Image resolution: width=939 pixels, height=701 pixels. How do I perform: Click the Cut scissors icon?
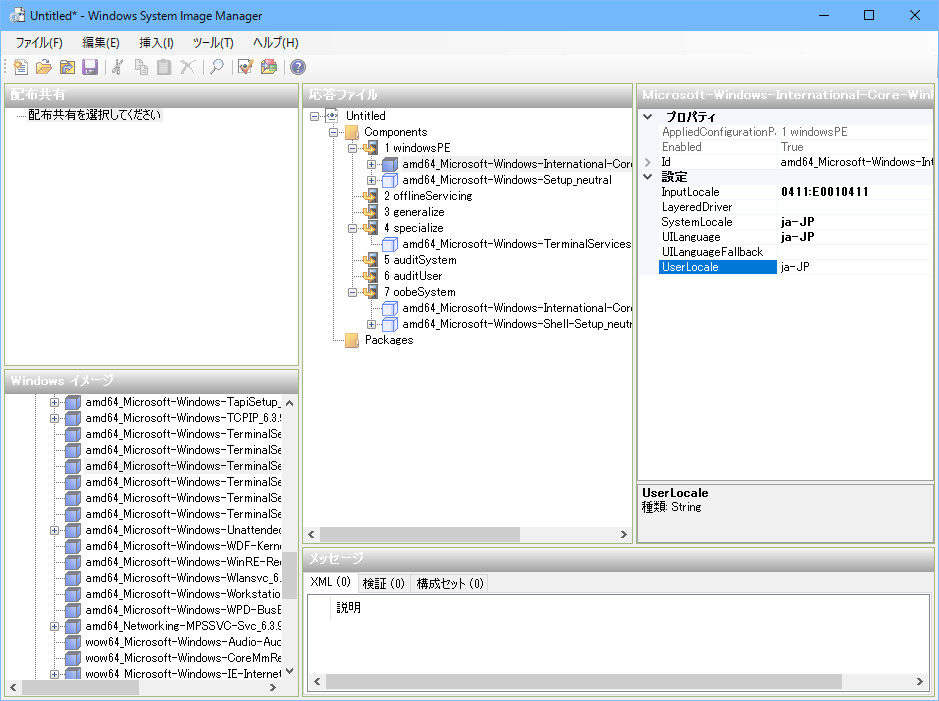point(117,67)
